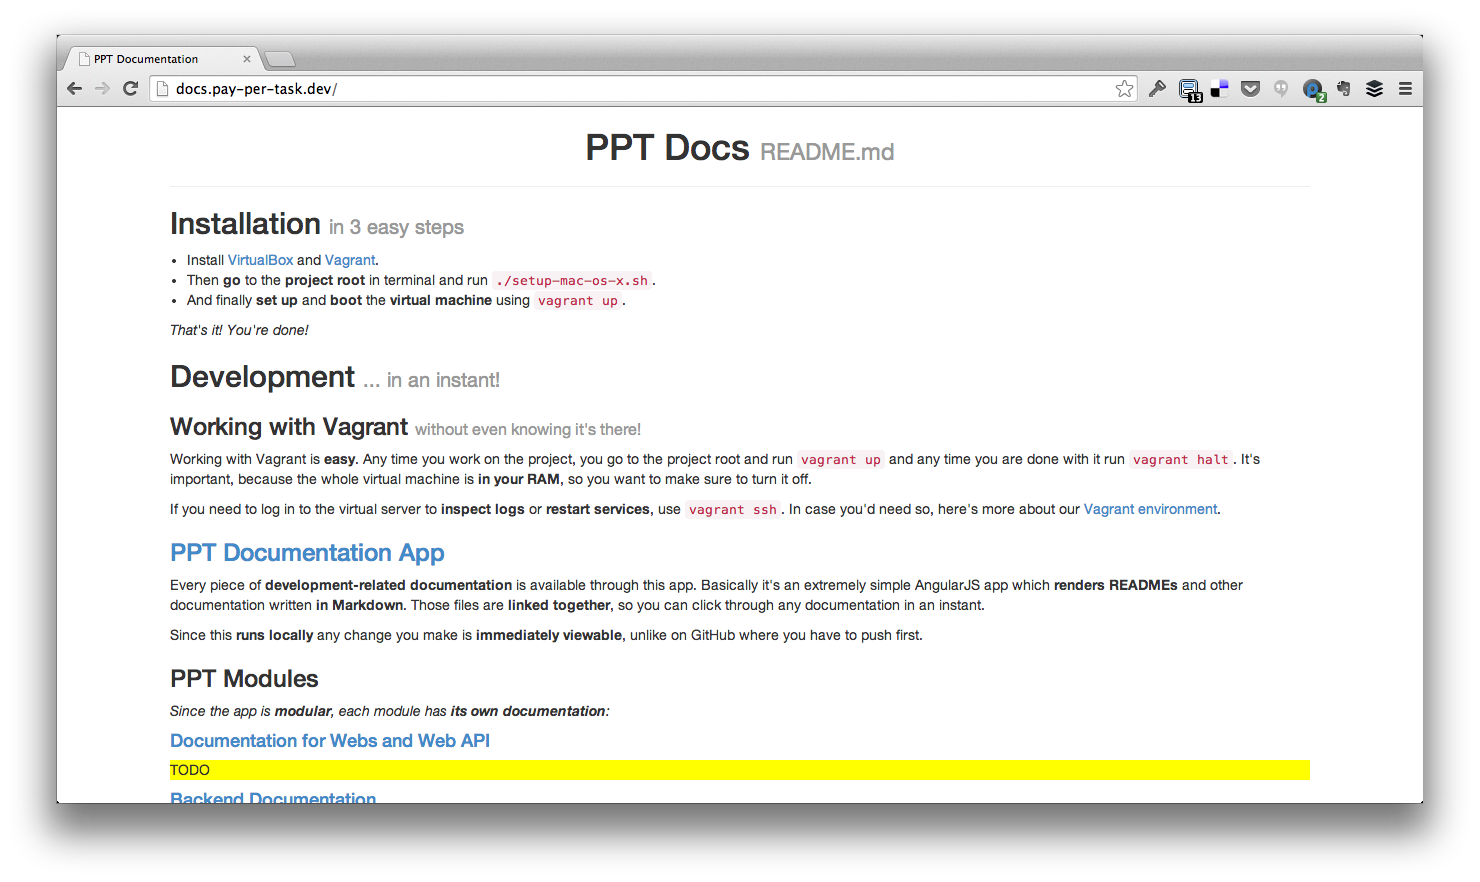The image size is (1480, 882).
Task: Open Documentation for Webs and Web API
Action: coord(330,741)
